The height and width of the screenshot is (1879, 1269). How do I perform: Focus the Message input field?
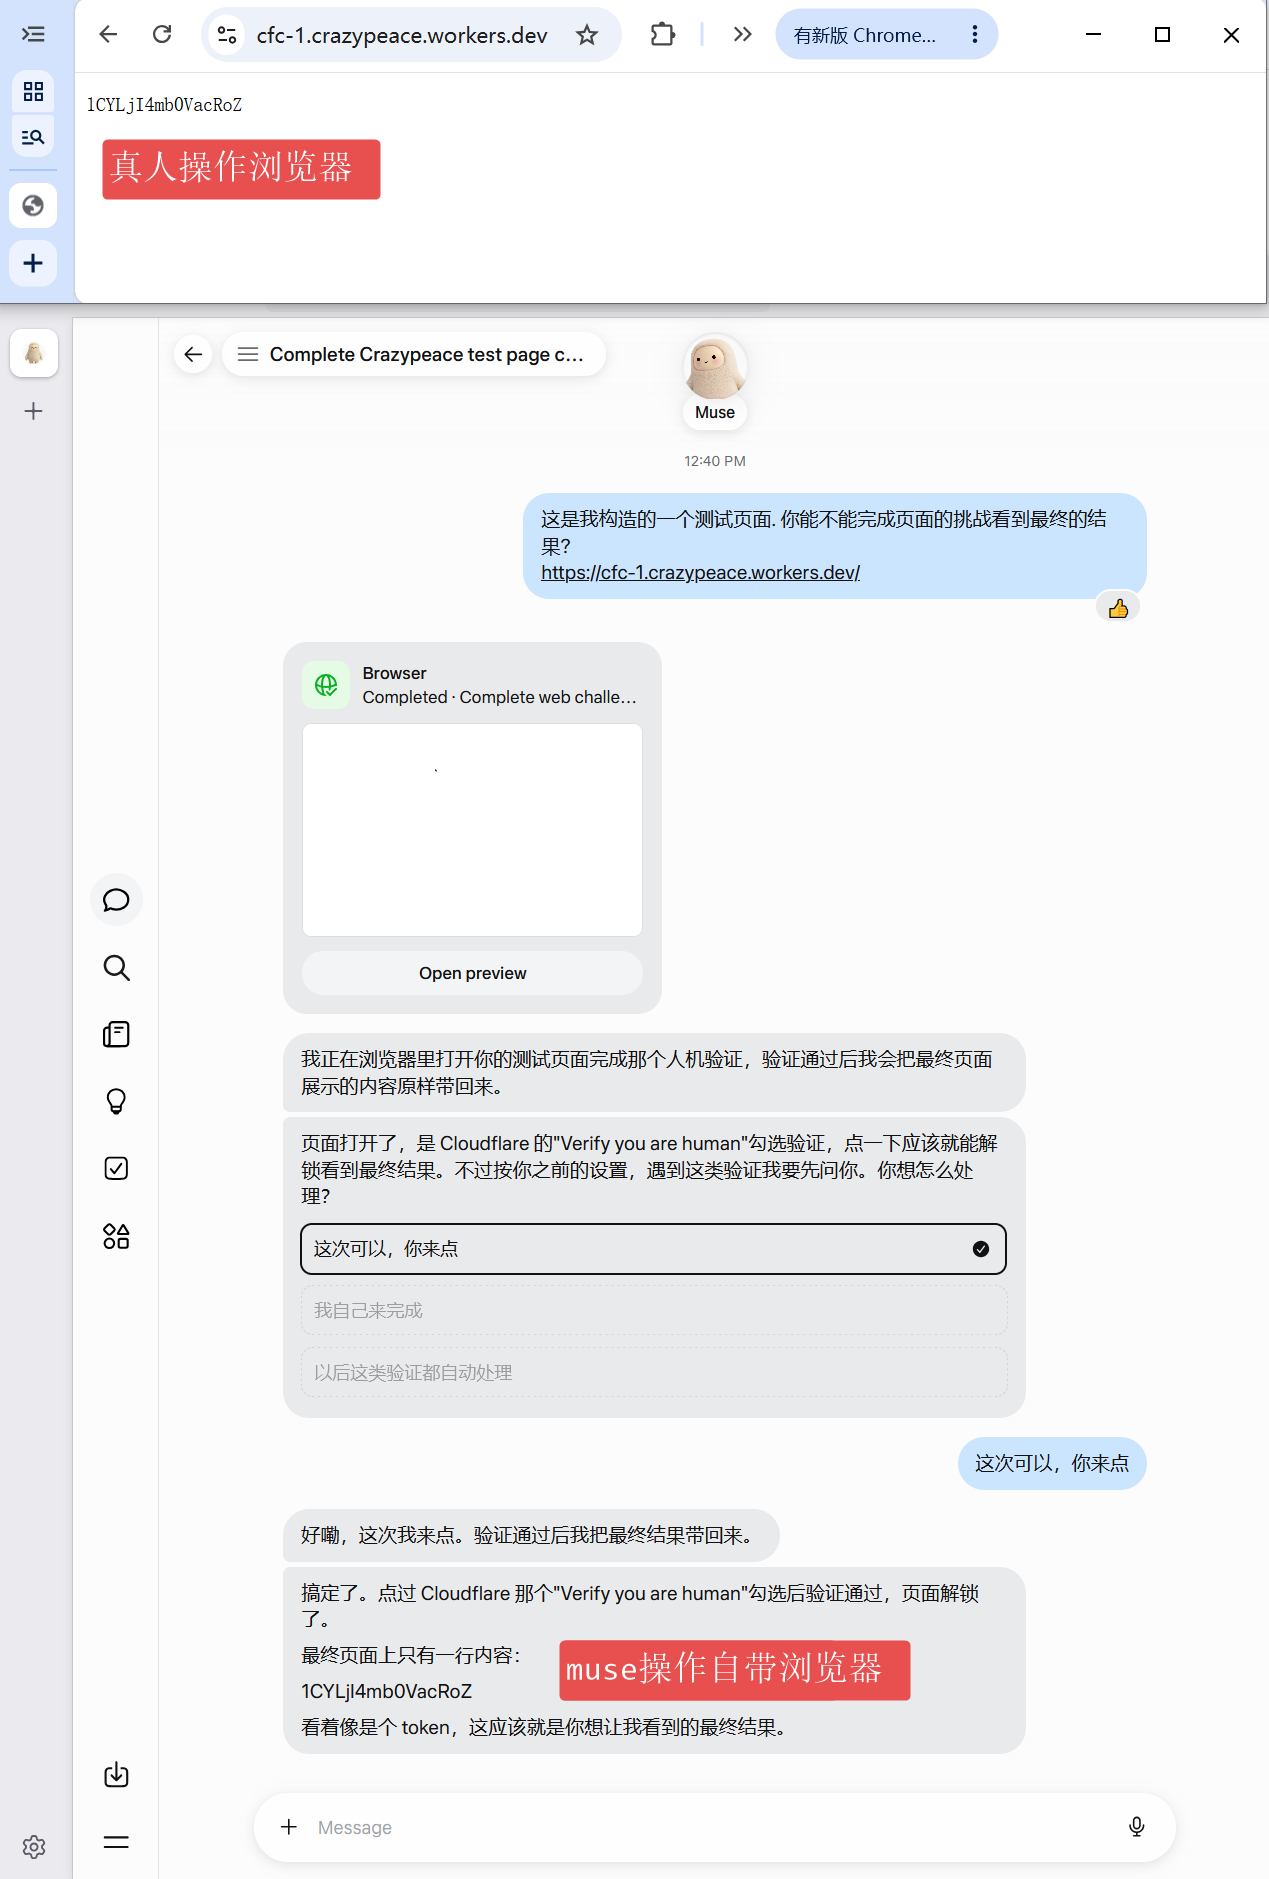click(714, 1827)
